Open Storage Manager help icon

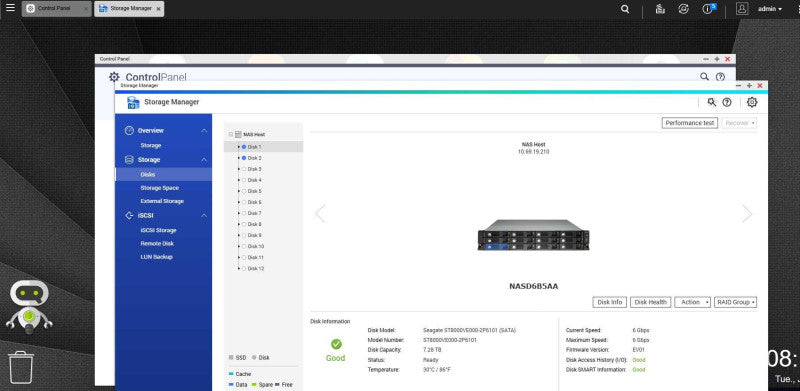727,102
